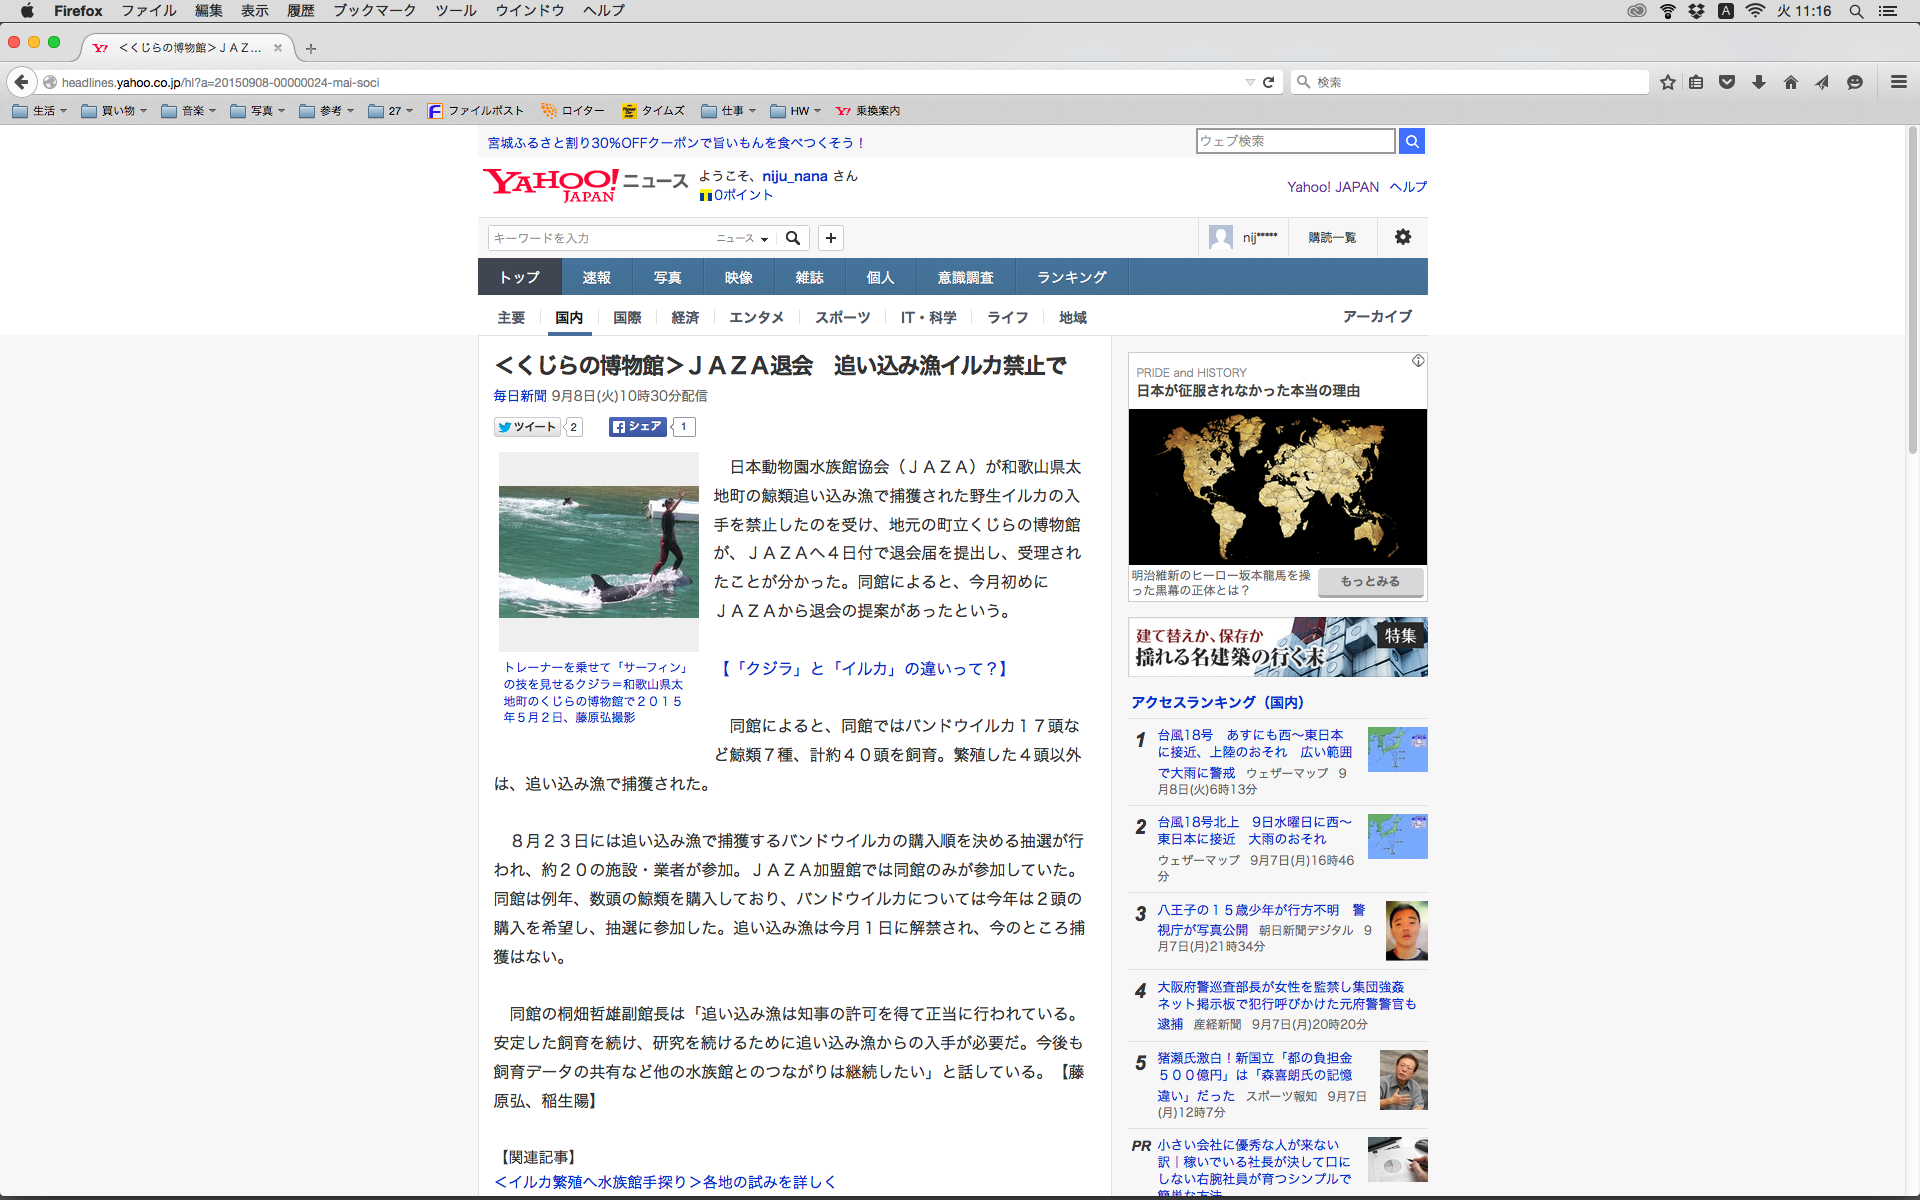Open the クジラとイルカの違いって link
The width and height of the screenshot is (1920, 1200).
pyautogui.click(x=864, y=668)
